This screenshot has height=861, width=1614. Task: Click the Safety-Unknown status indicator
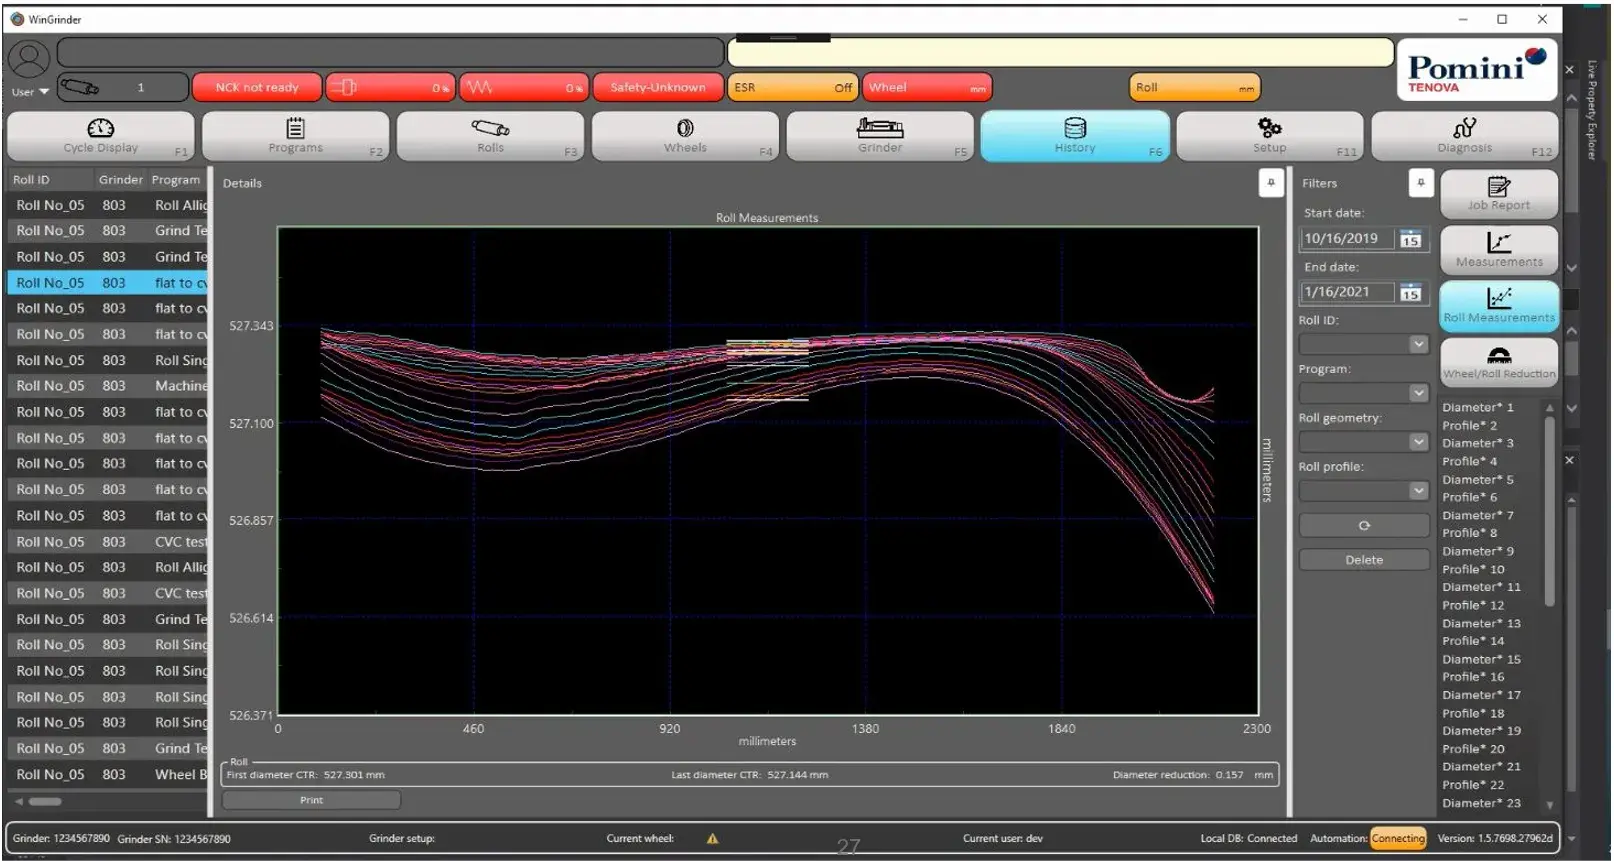[x=658, y=88]
